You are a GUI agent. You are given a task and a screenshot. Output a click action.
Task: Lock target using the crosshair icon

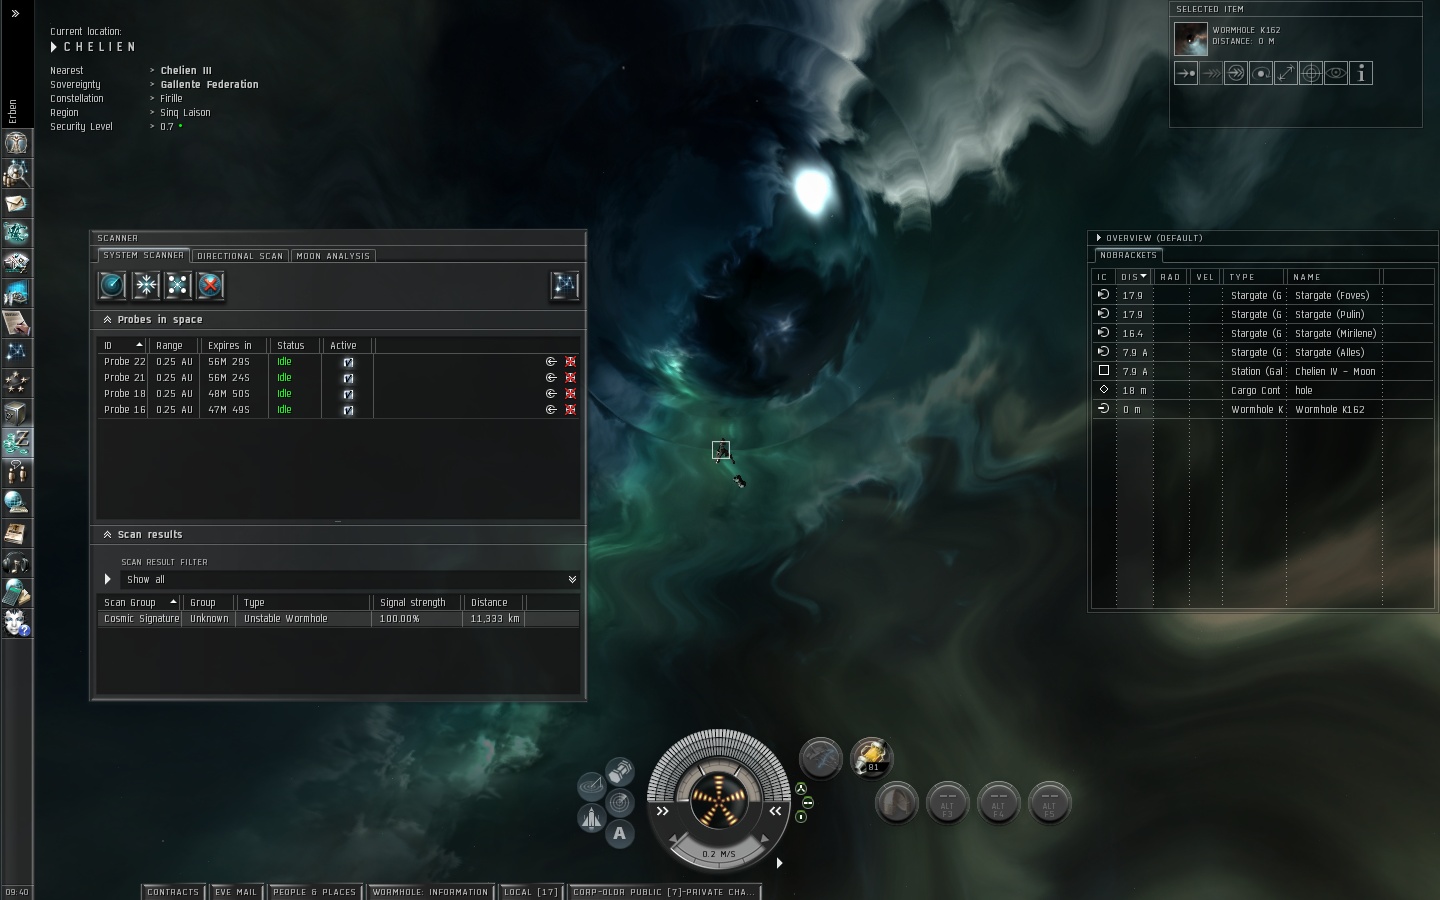point(1311,73)
